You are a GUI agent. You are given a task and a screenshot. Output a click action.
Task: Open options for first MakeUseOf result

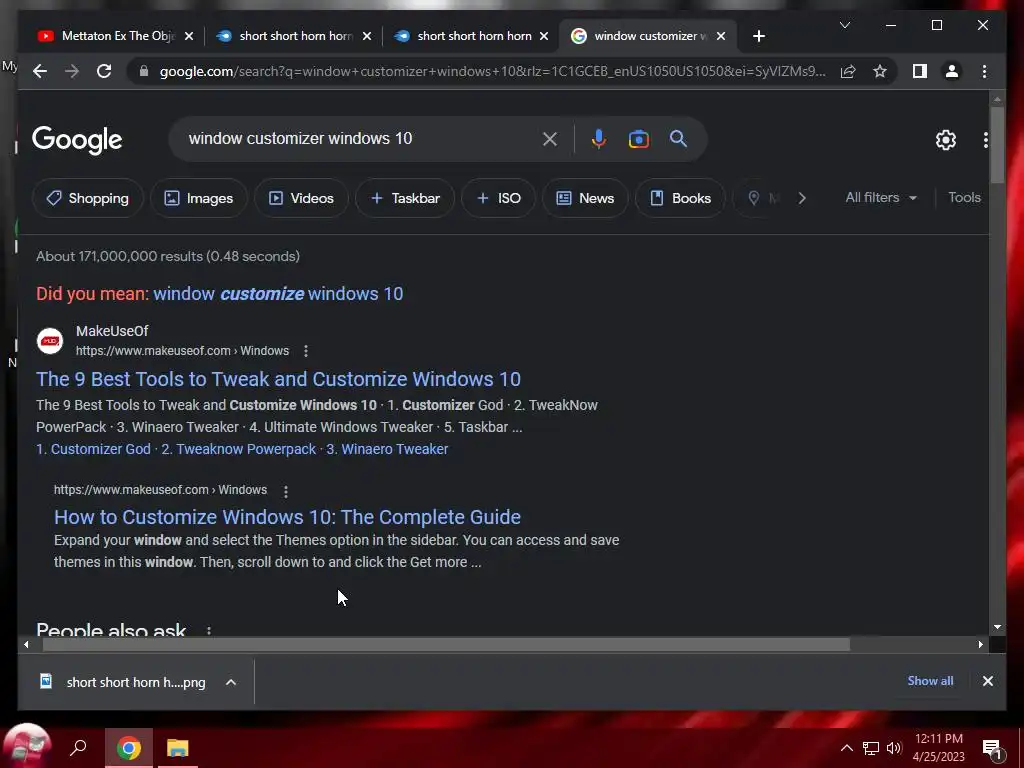coord(306,351)
